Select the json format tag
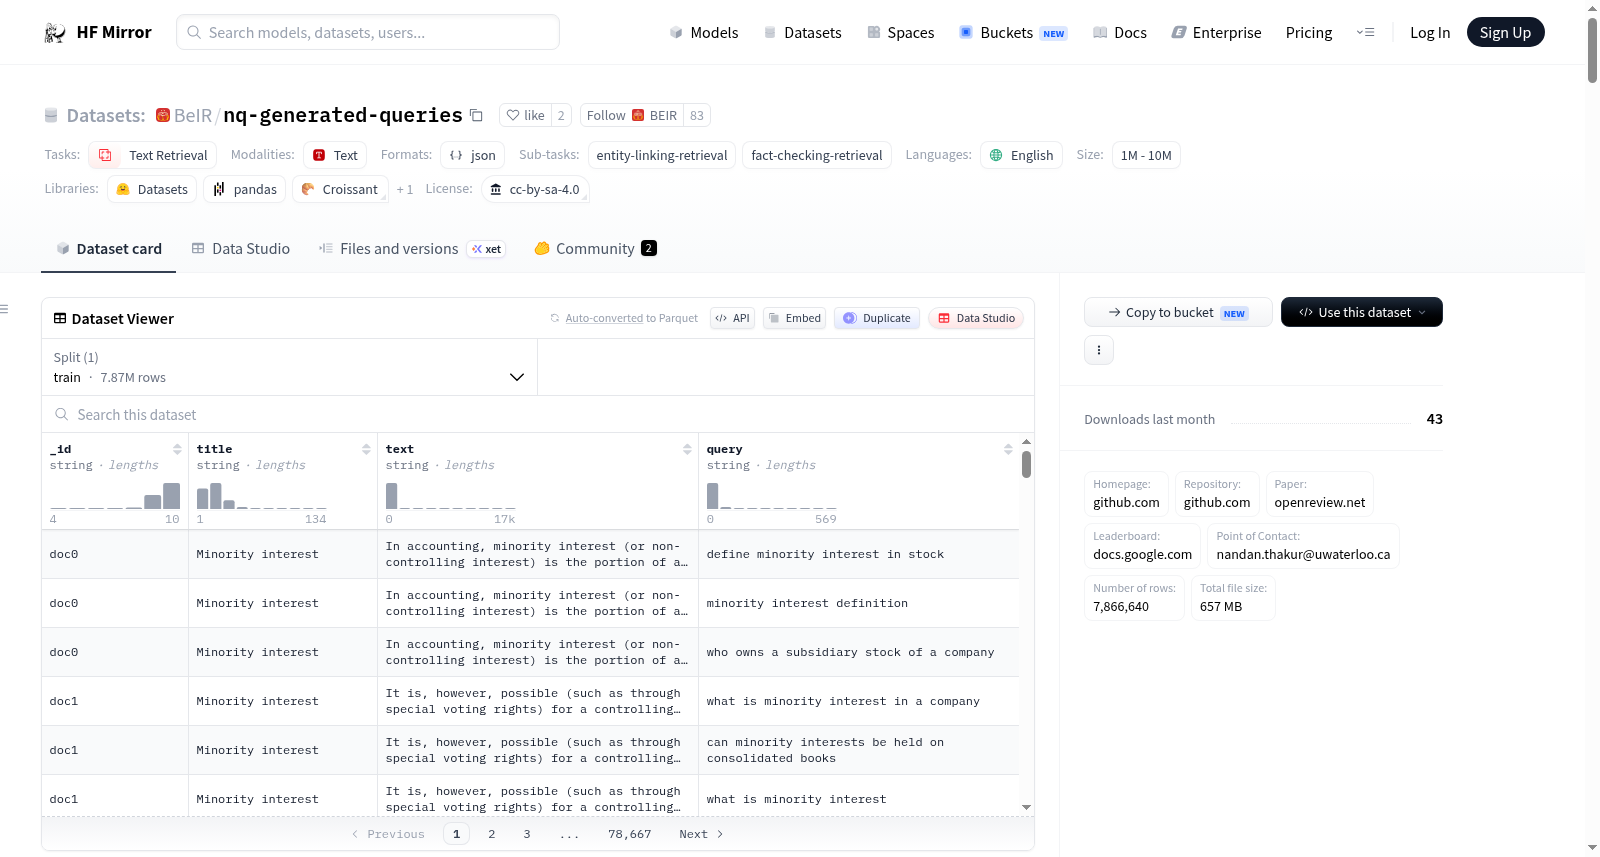This screenshot has width=1600, height=857. (x=473, y=156)
